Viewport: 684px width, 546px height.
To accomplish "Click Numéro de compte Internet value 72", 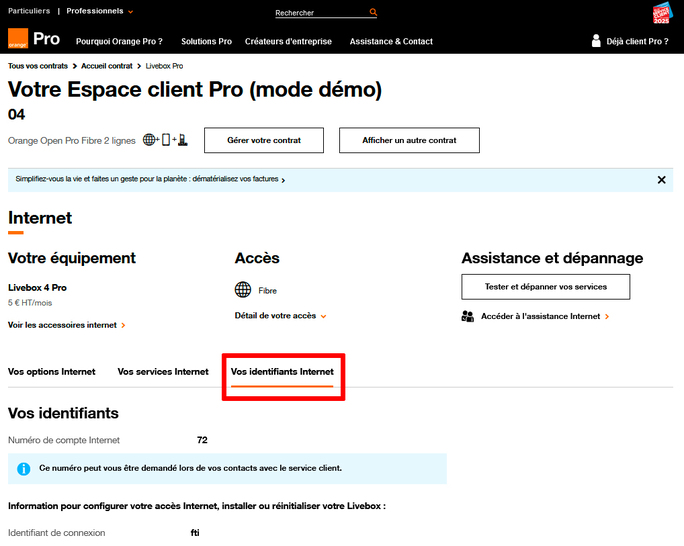I will (x=202, y=440).
